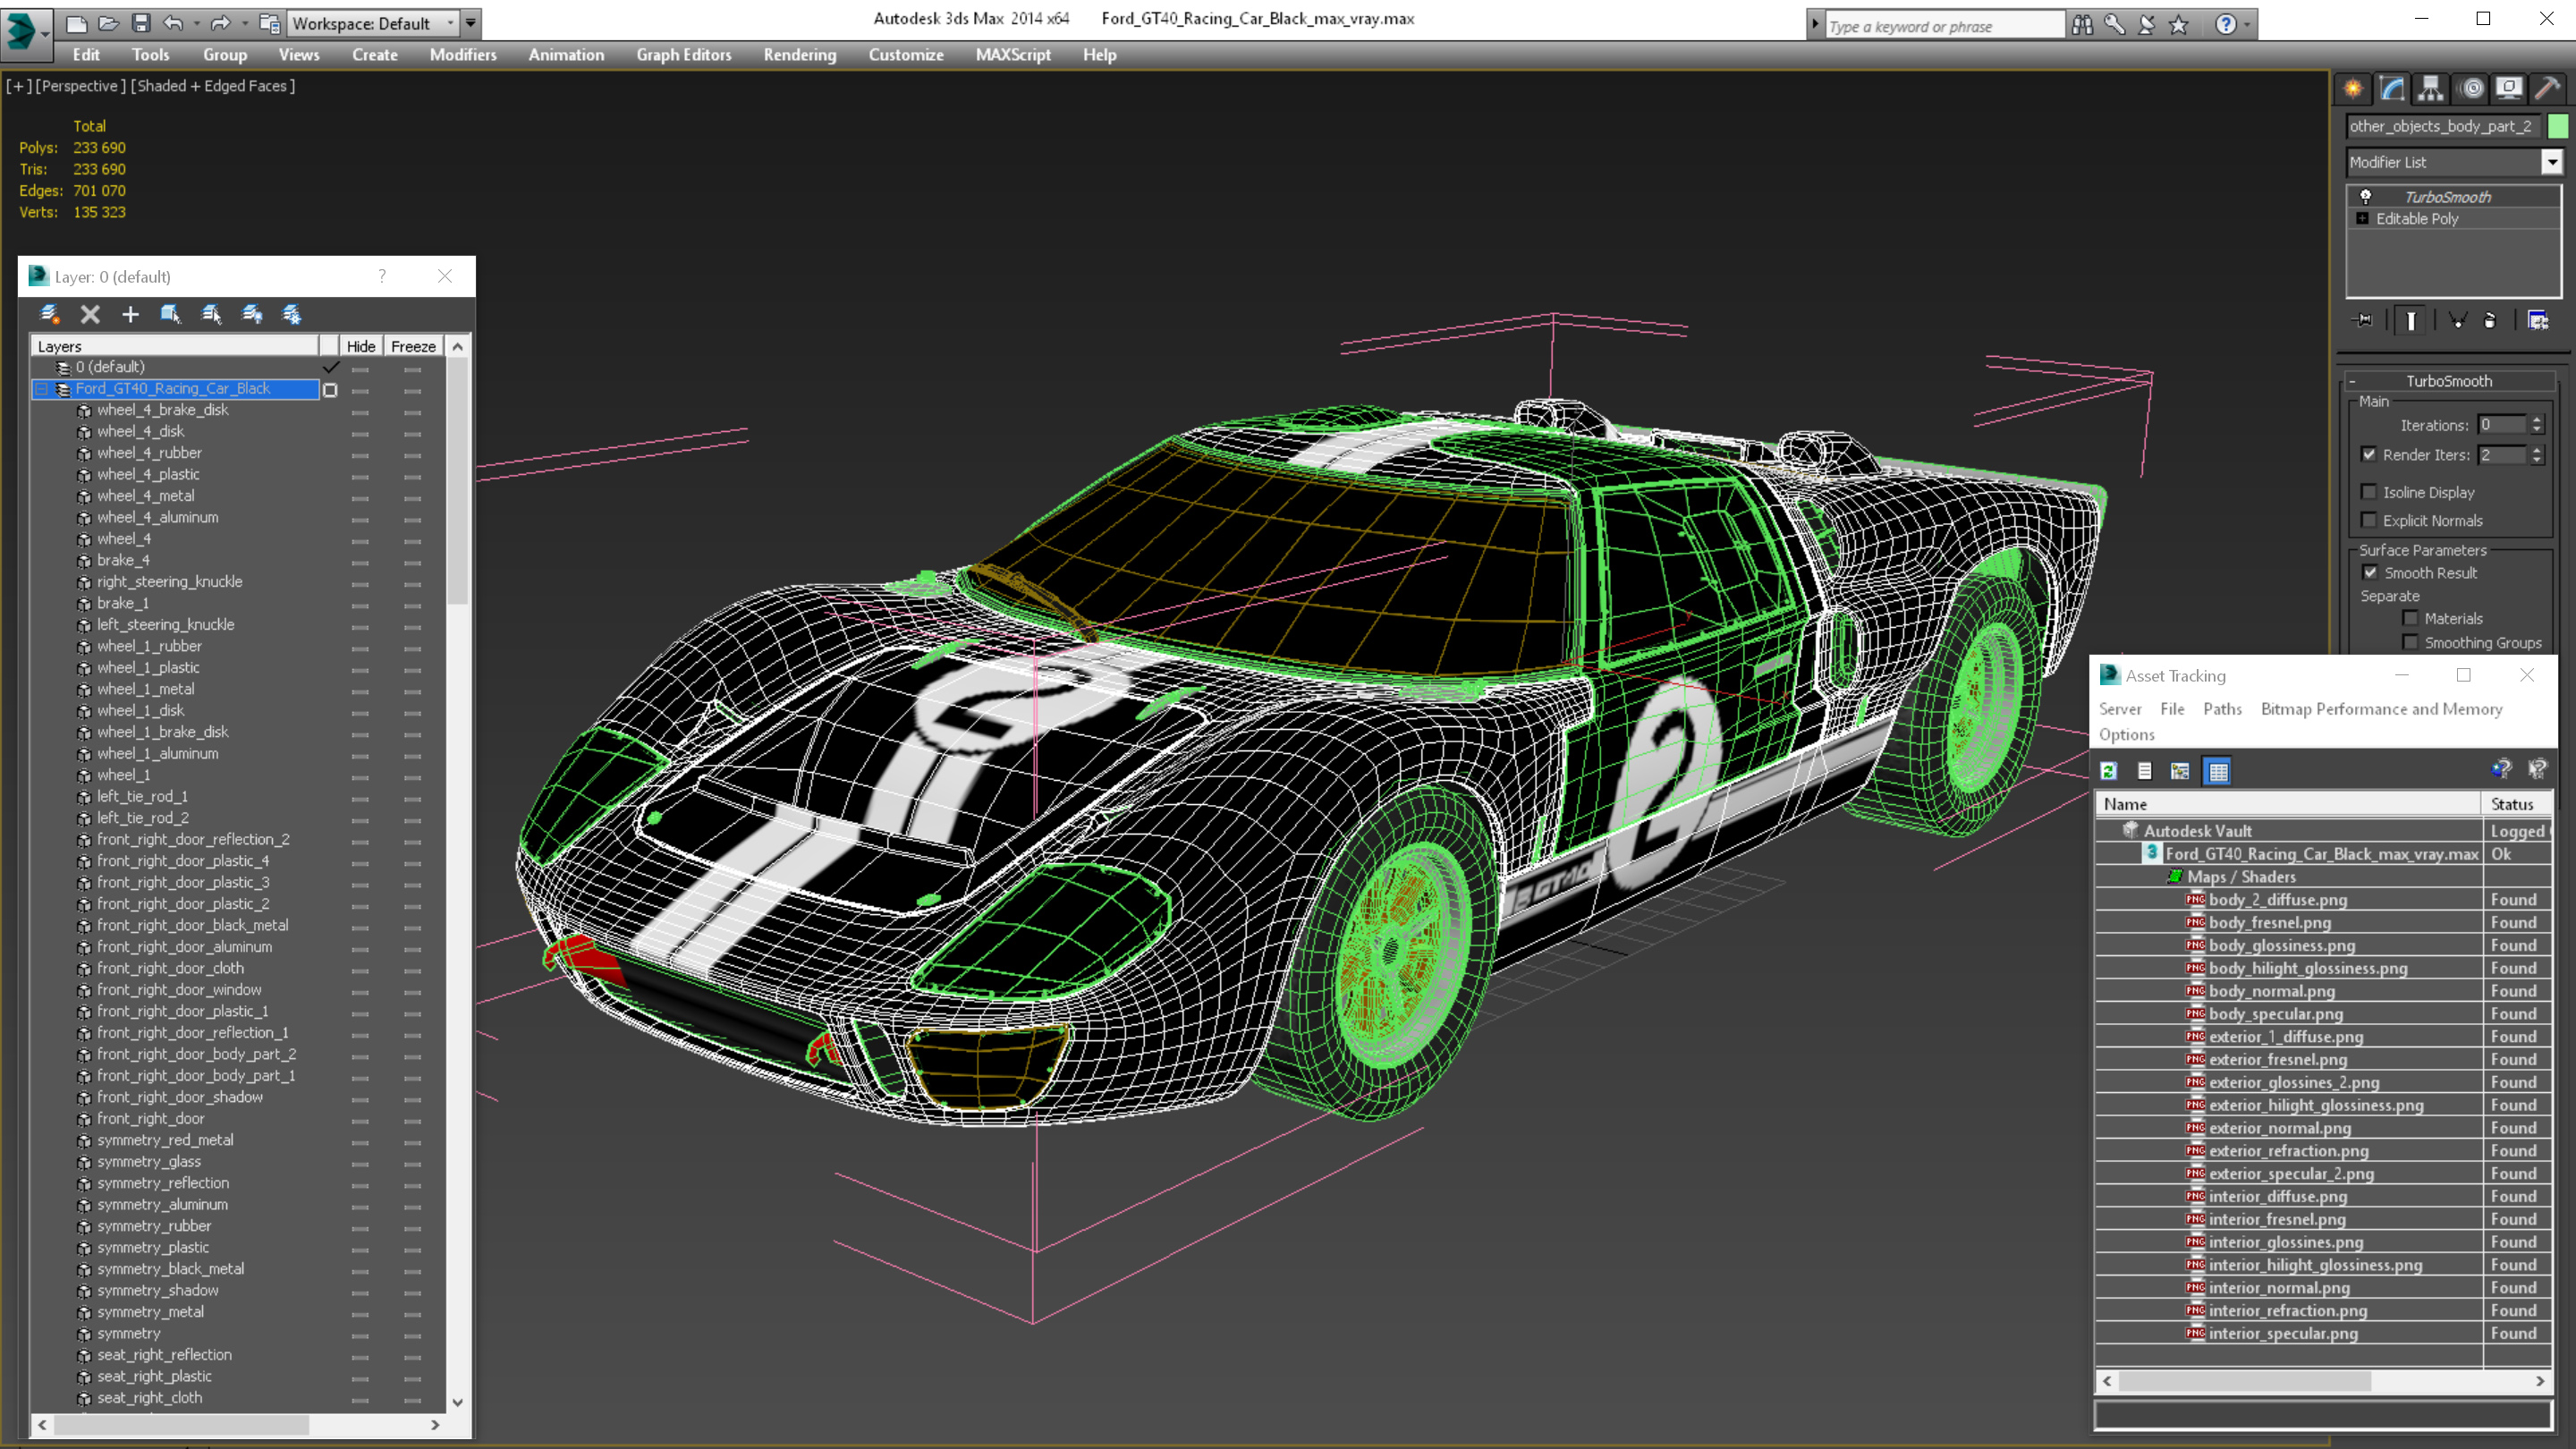Enable Separate by Smoothing Groups checkbox

tap(2411, 642)
